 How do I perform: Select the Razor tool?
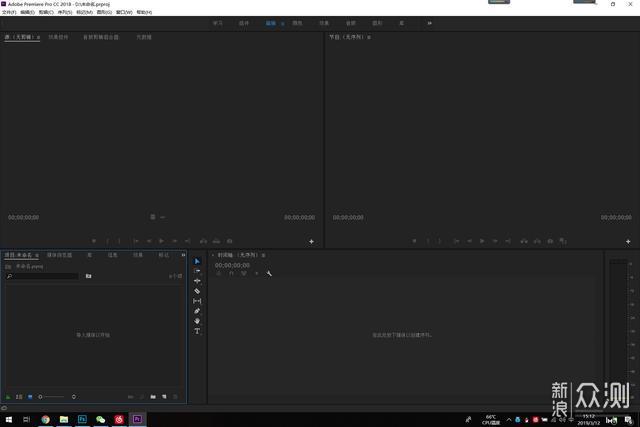197,291
